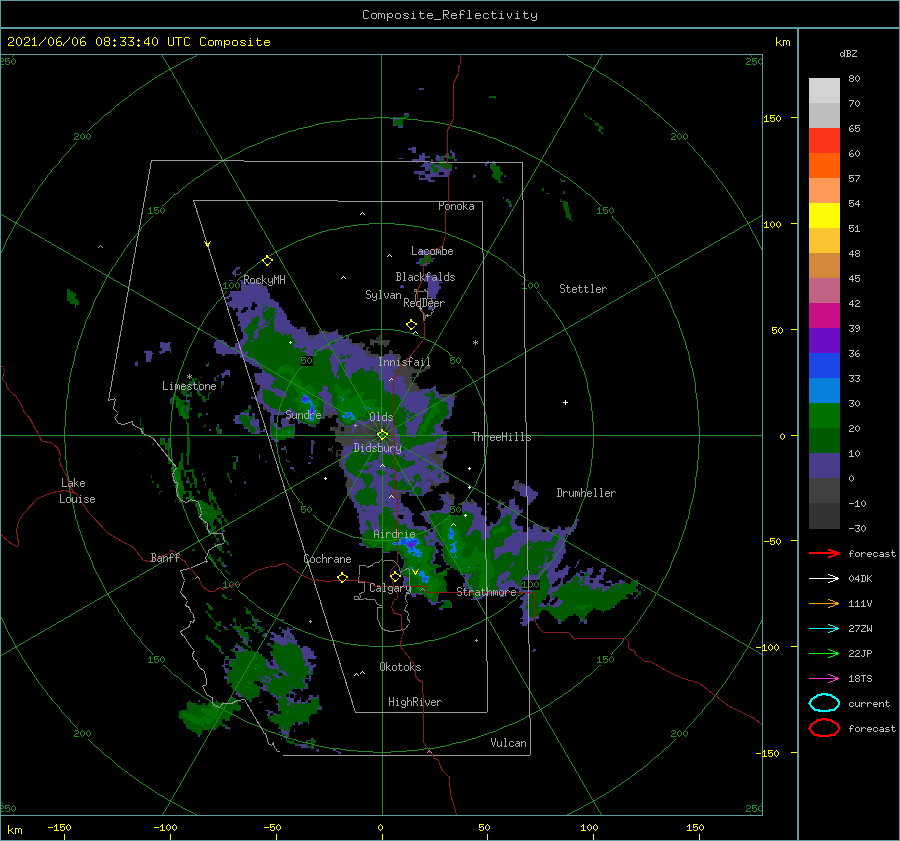Click the Ponoka city label
The image size is (900, 841).
point(456,206)
